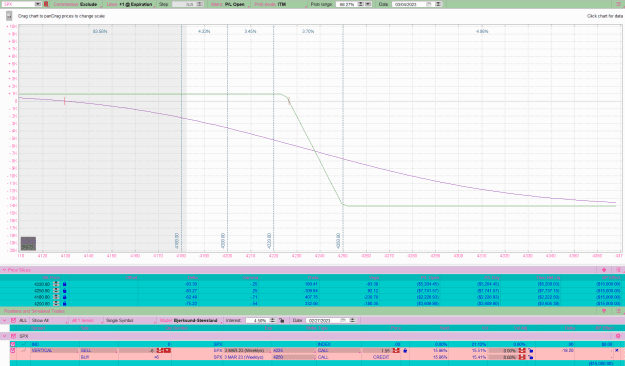The width and height of the screenshot is (625, 366).
Task: Toggle the lock on price slice 4220.80
Action: 65,284
